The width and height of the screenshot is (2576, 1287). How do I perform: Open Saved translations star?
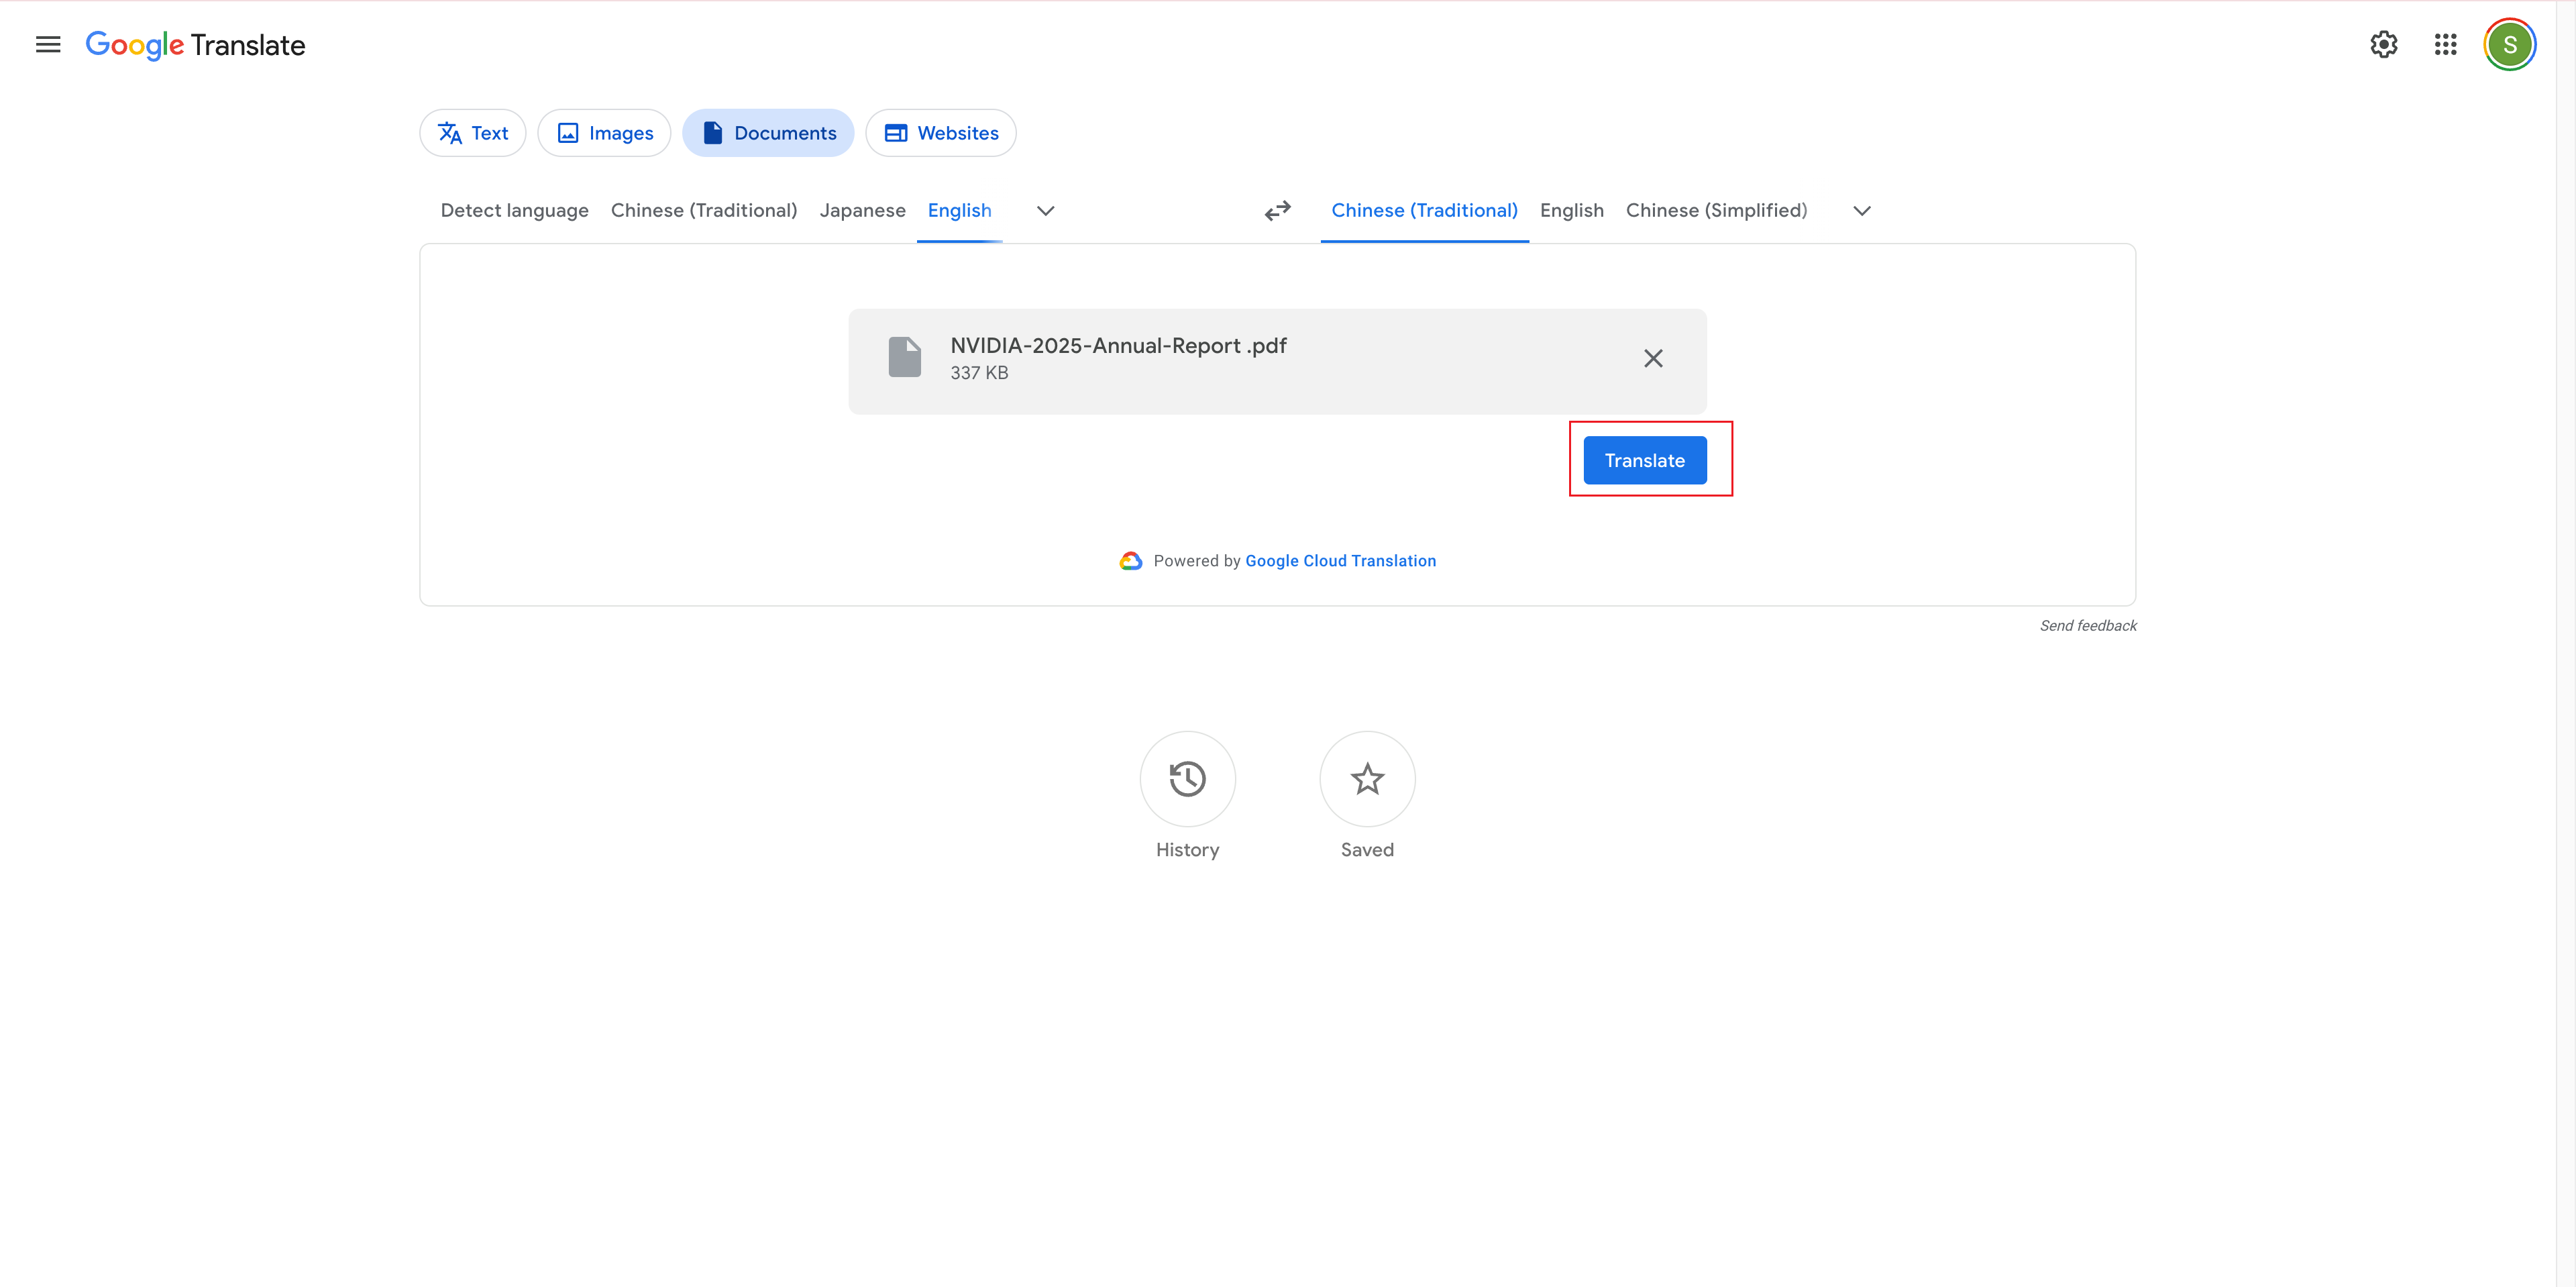point(1366,779)
